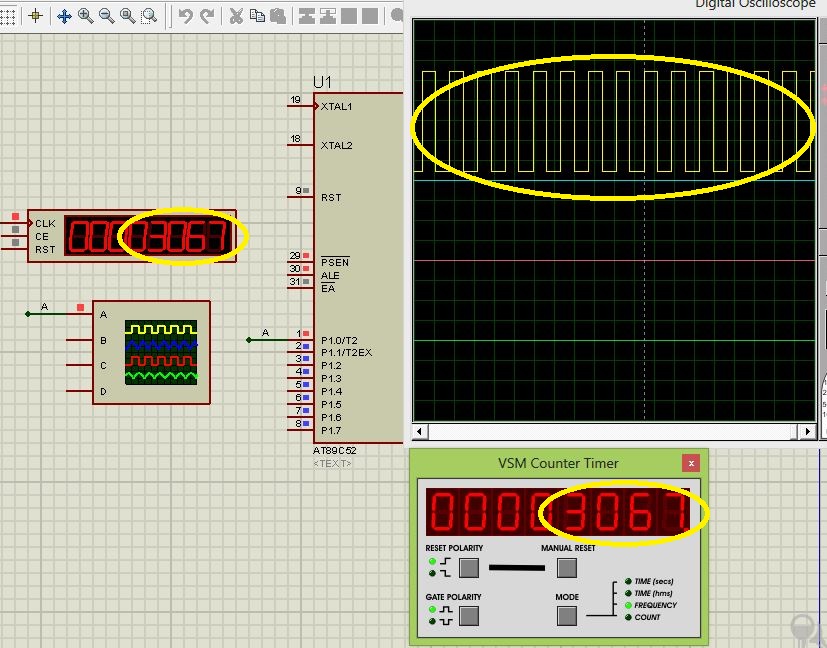827x648 pixels.
Task: Click the paste clipboard icon
Action: (x=278, y=16)
